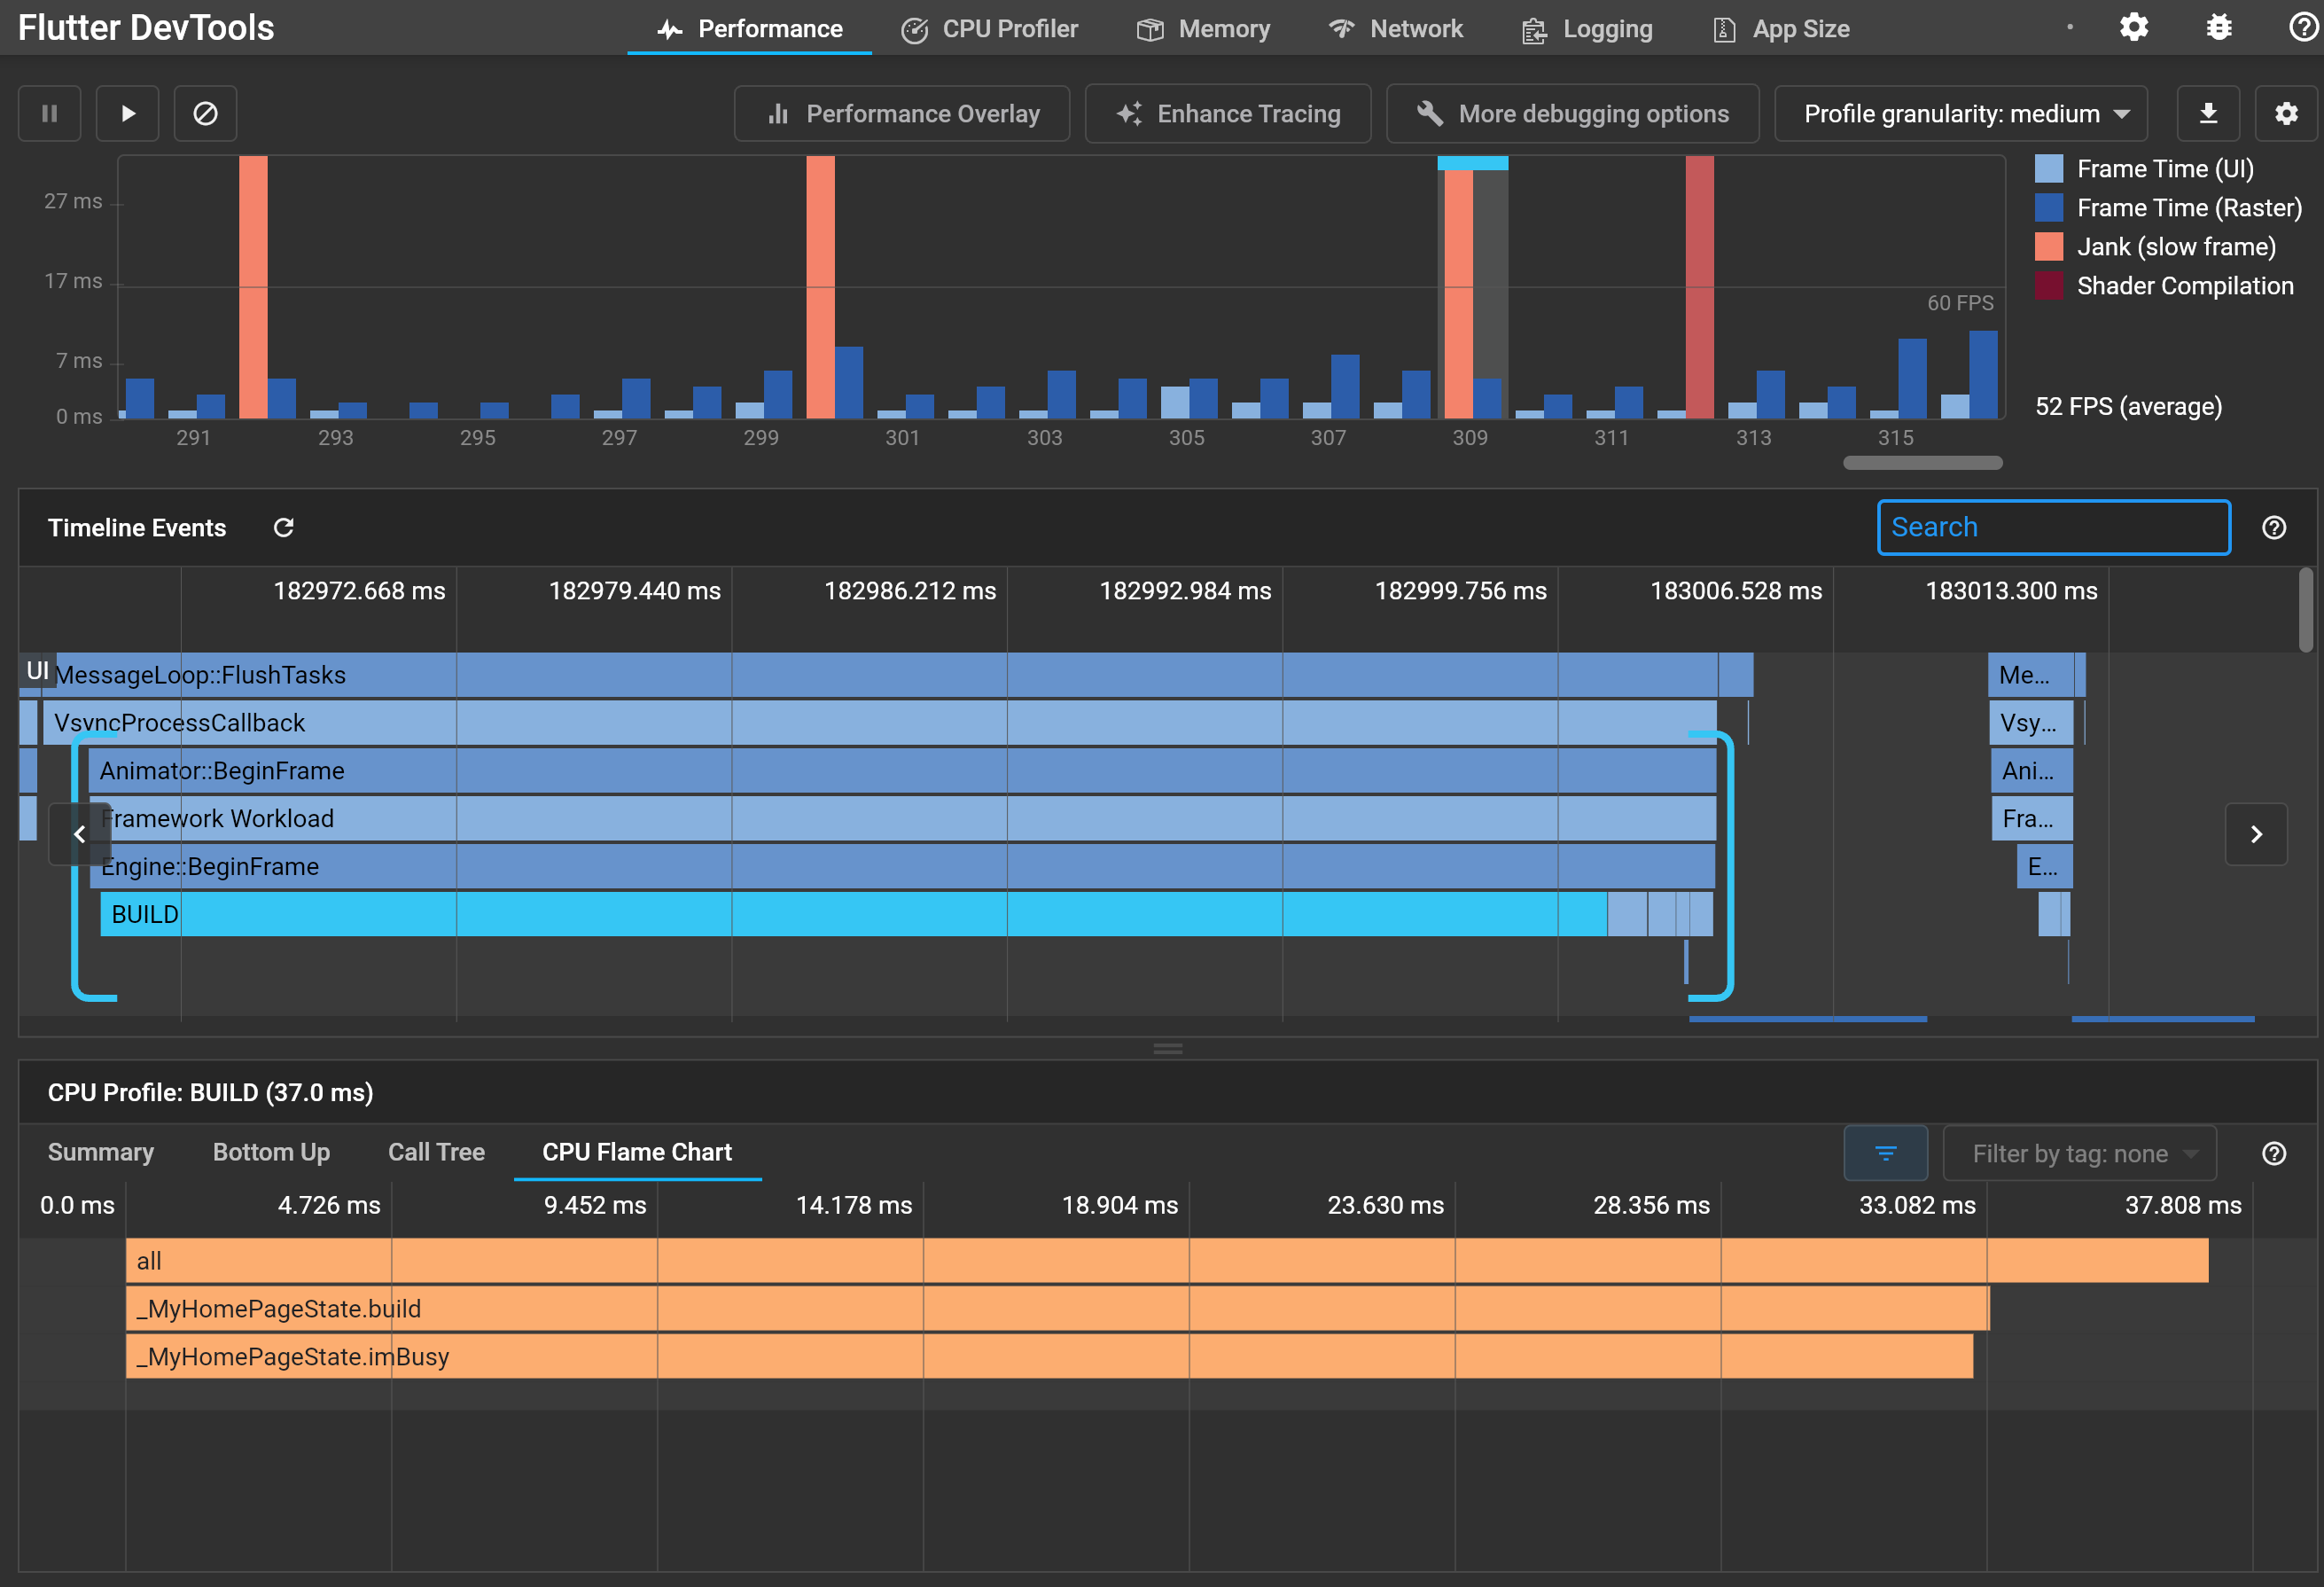This screenshot has width=2324, height=1587.
Task: Click the bug report icon
Action: click(x=2219, y=28)
